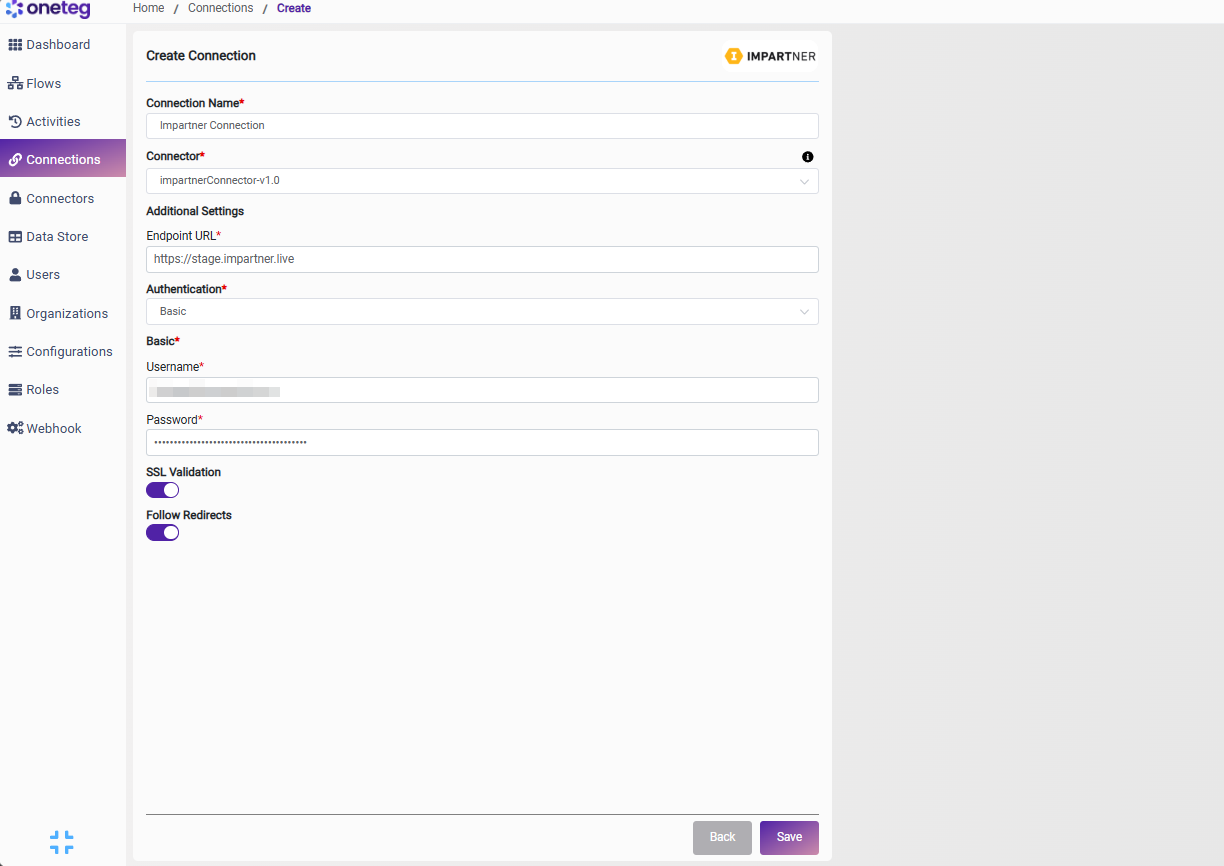The width and height of the screenshot is (1224, 866).
Task: Click the Impartner logo
Action: coord(770,56)
